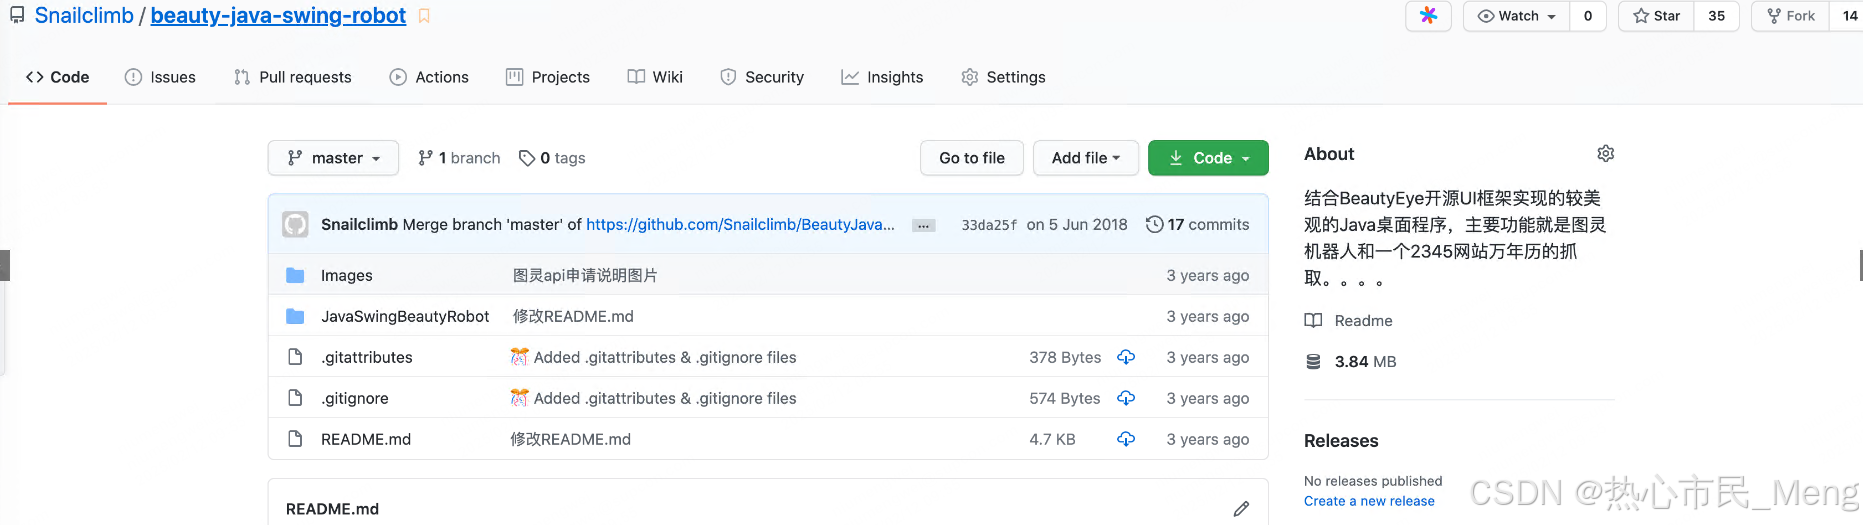Download .gitignore via cloud icon
1863x525 pixels.
[x=1126, y=398]
